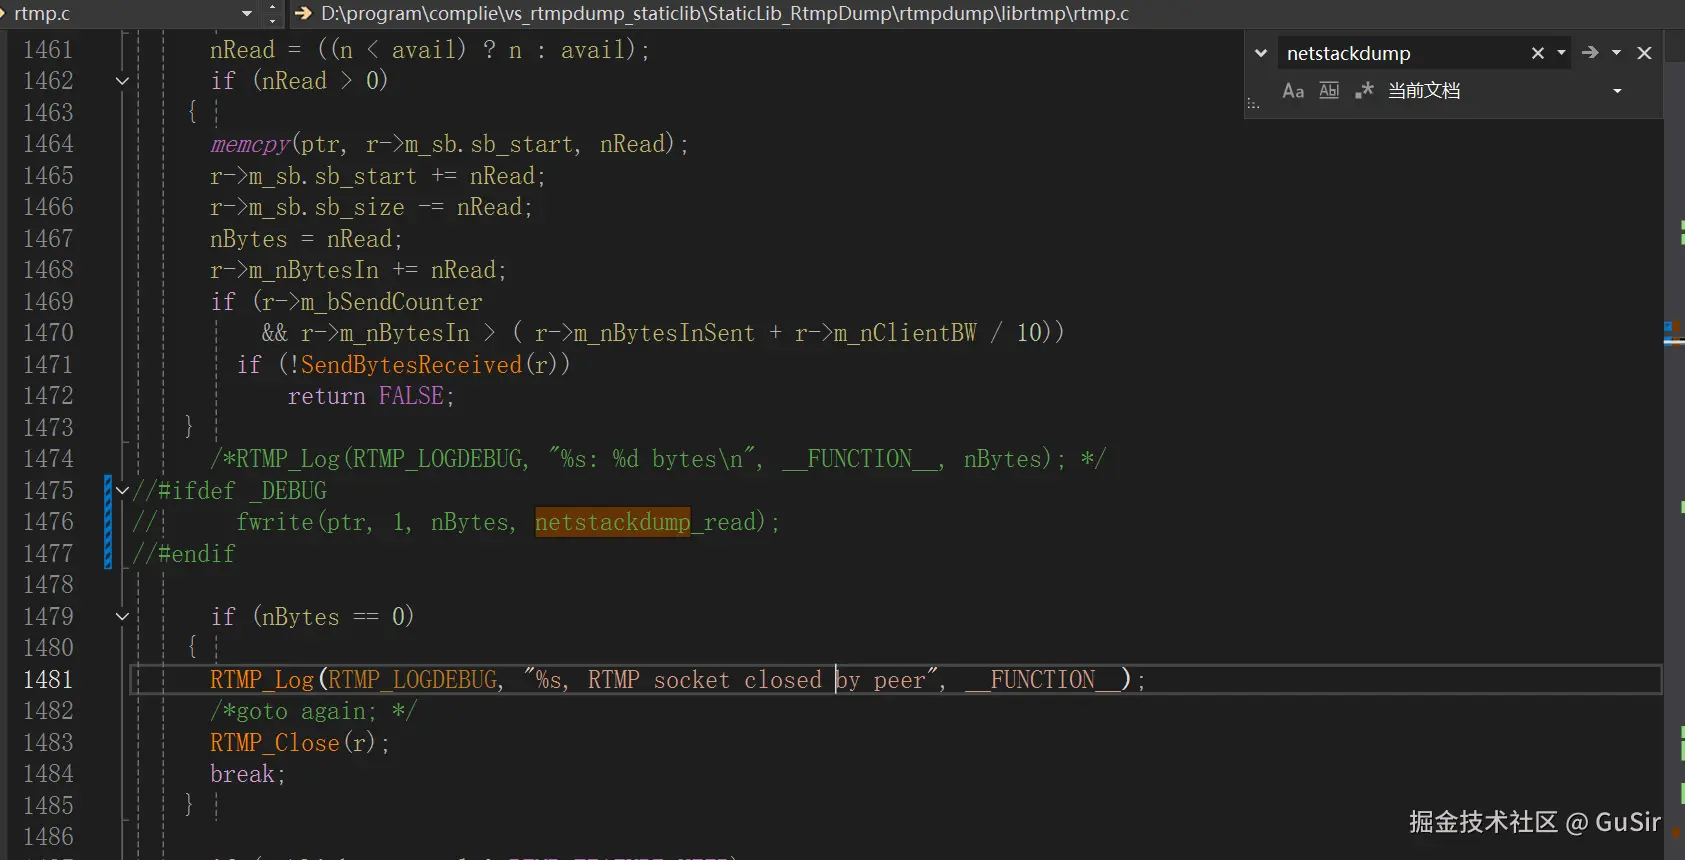This screenshot has width=1685, height=860.
Task: Click the rtmp.c file path box
Action: click(x=725, y=14)
